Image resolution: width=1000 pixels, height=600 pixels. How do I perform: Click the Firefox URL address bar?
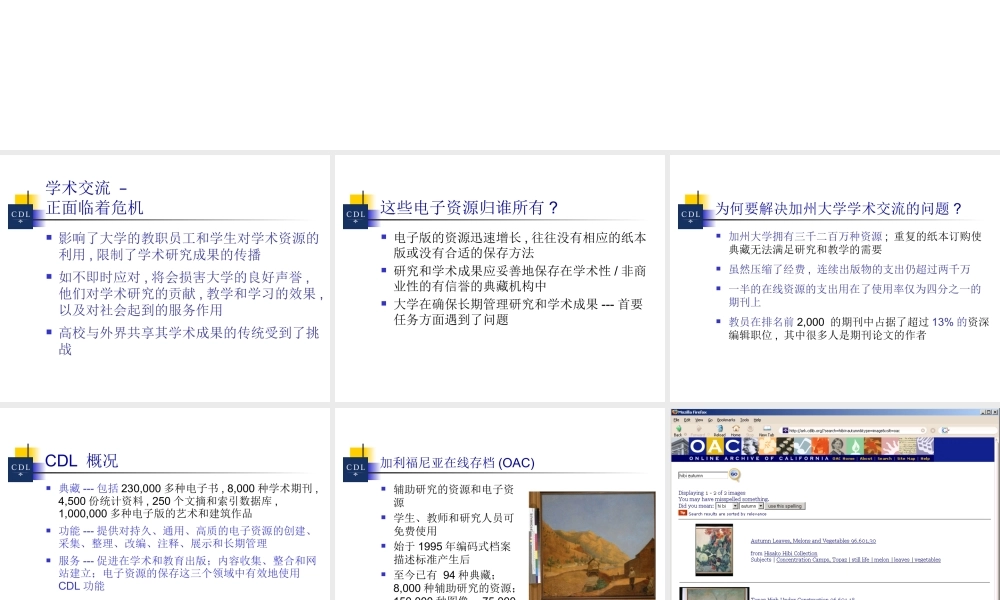(850, 431)
